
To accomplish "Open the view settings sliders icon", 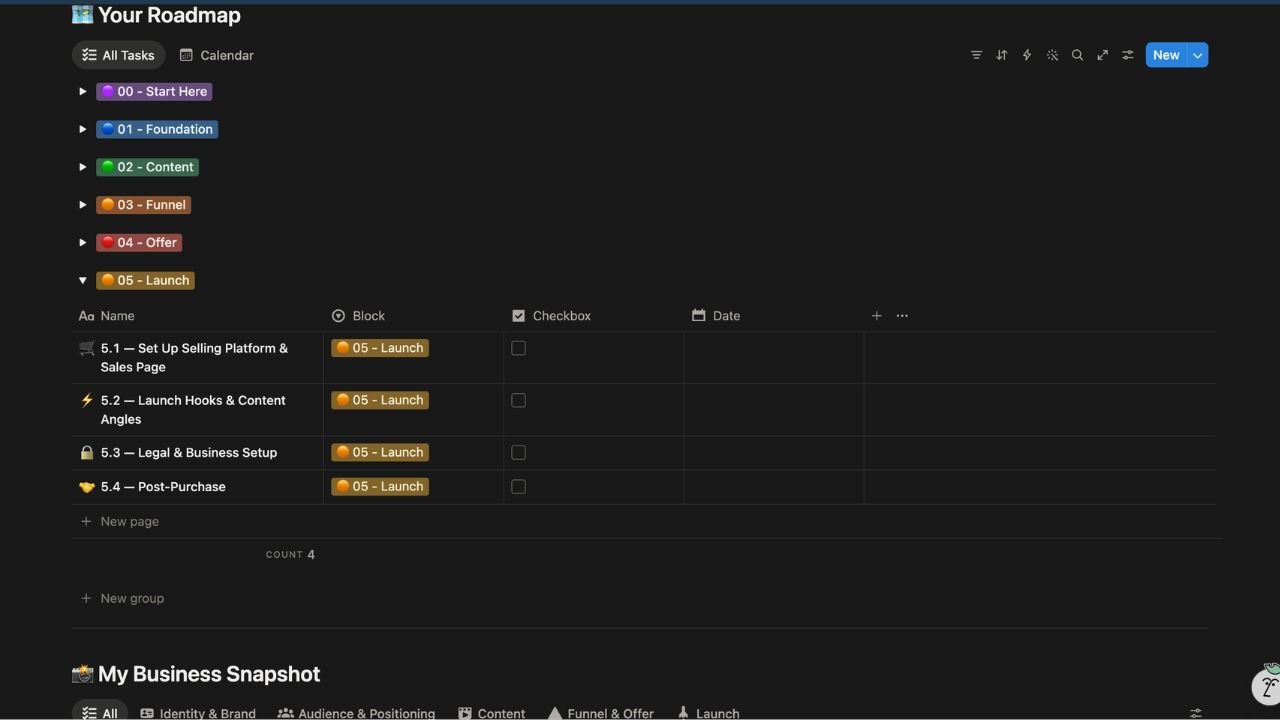I will click(1127, 55).
